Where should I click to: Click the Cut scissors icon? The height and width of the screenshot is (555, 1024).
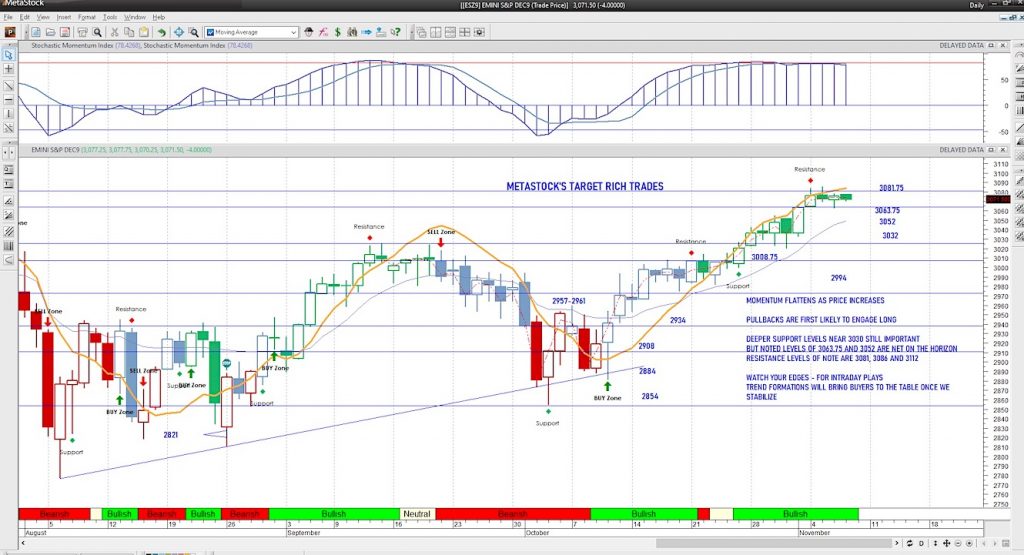[x=114, y=32]
